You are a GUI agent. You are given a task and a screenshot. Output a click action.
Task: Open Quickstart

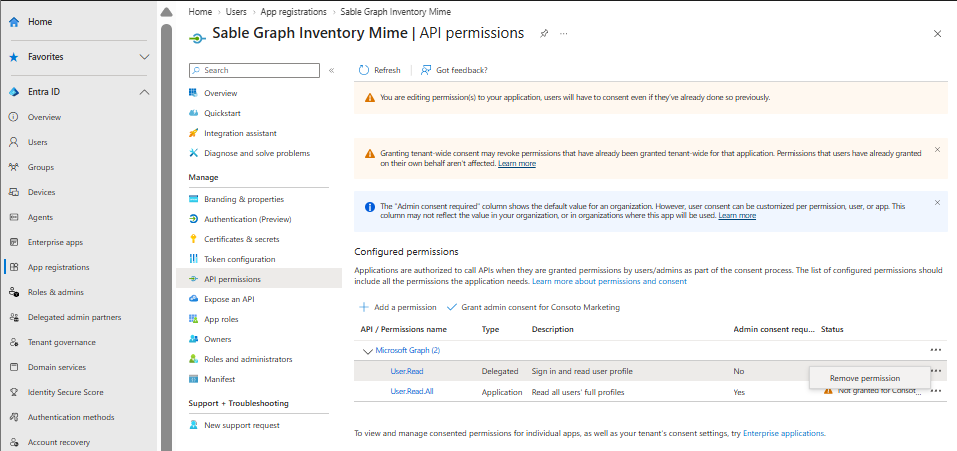[222, 113]
